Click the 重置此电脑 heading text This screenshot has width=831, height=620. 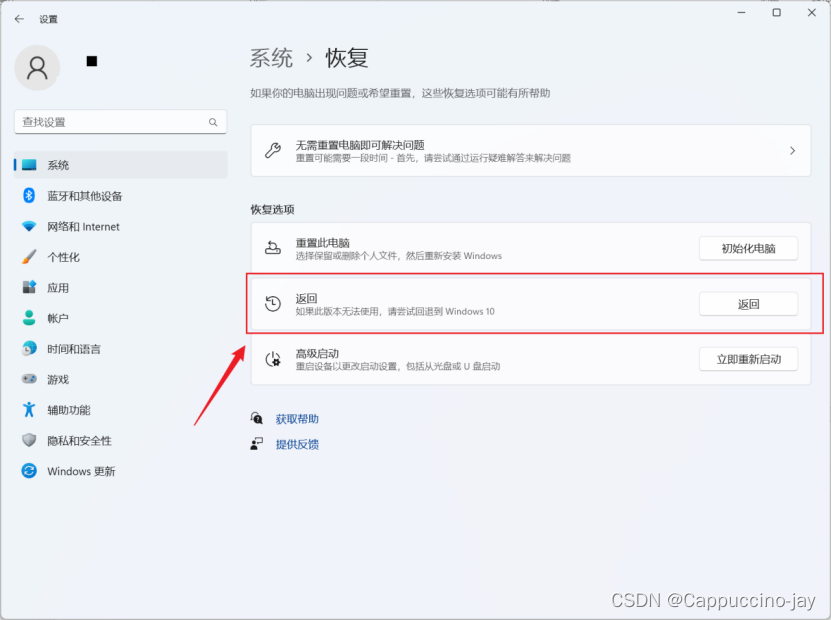click(x=322, y=243)
